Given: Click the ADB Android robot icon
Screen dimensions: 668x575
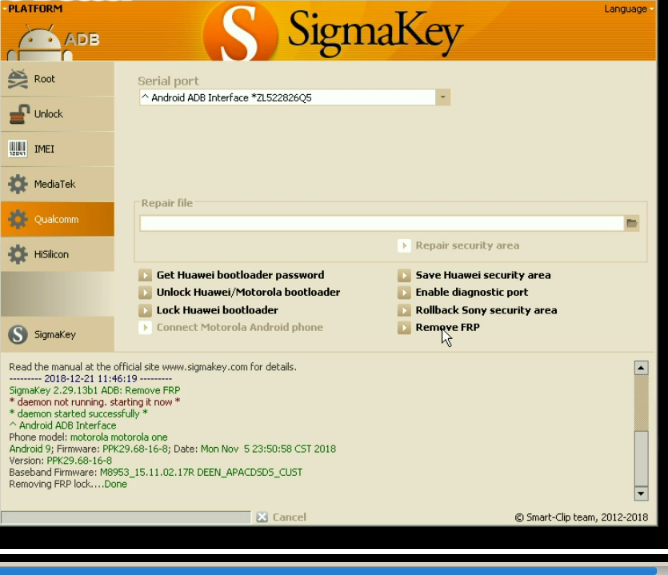Looking at the screenshot, I should tap(40, 43).
